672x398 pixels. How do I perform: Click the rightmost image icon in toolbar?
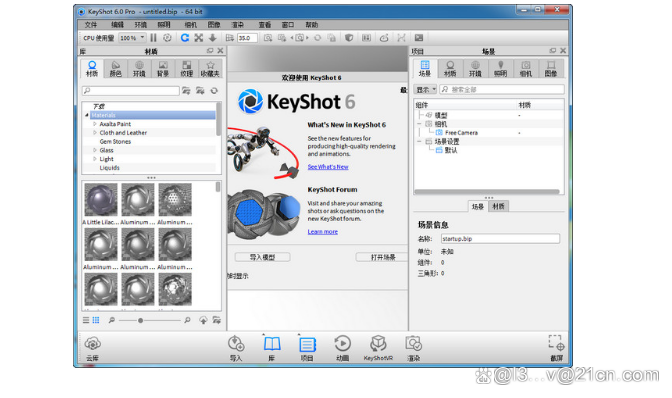[x=419, y=38]
